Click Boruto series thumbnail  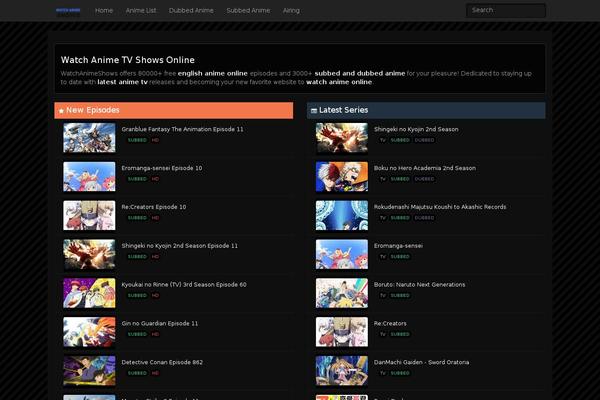[x=342, y=293]
